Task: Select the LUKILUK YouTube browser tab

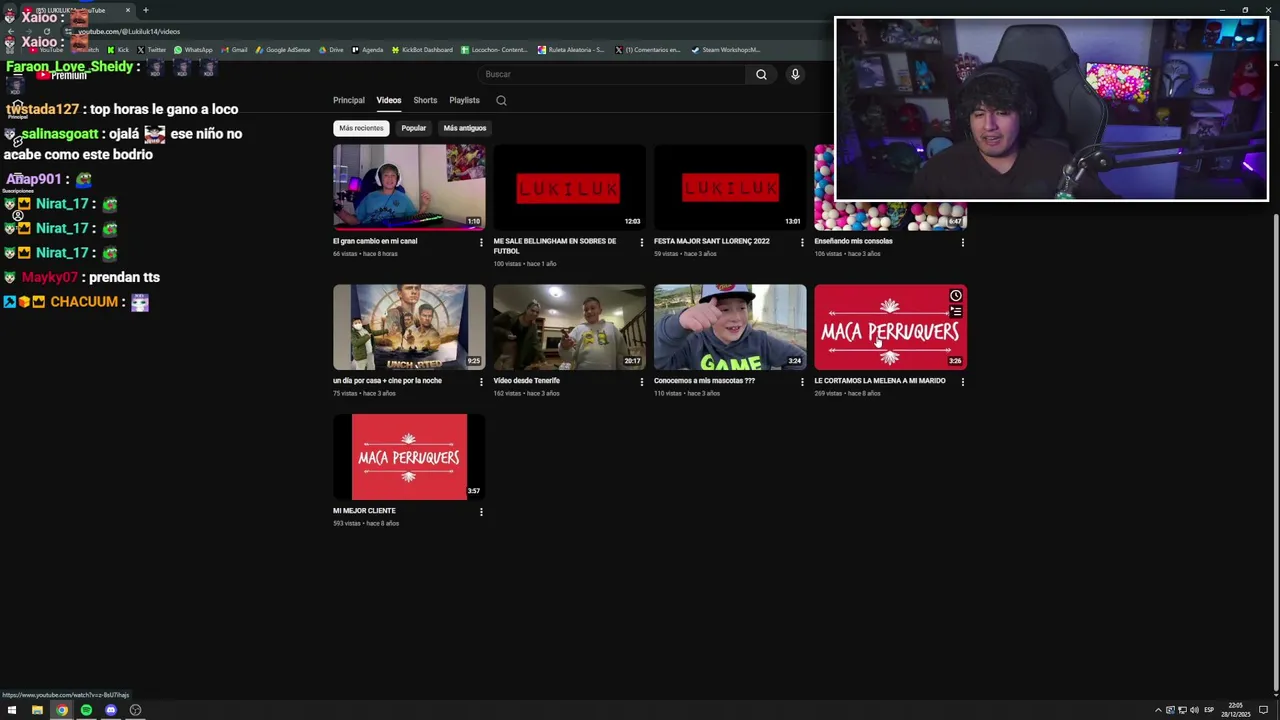Action: 78,10
